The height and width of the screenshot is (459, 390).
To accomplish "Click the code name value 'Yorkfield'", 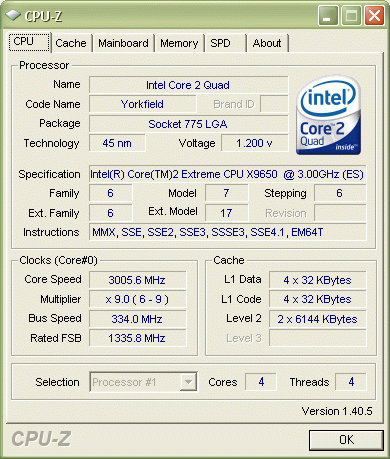I will 142,104.
